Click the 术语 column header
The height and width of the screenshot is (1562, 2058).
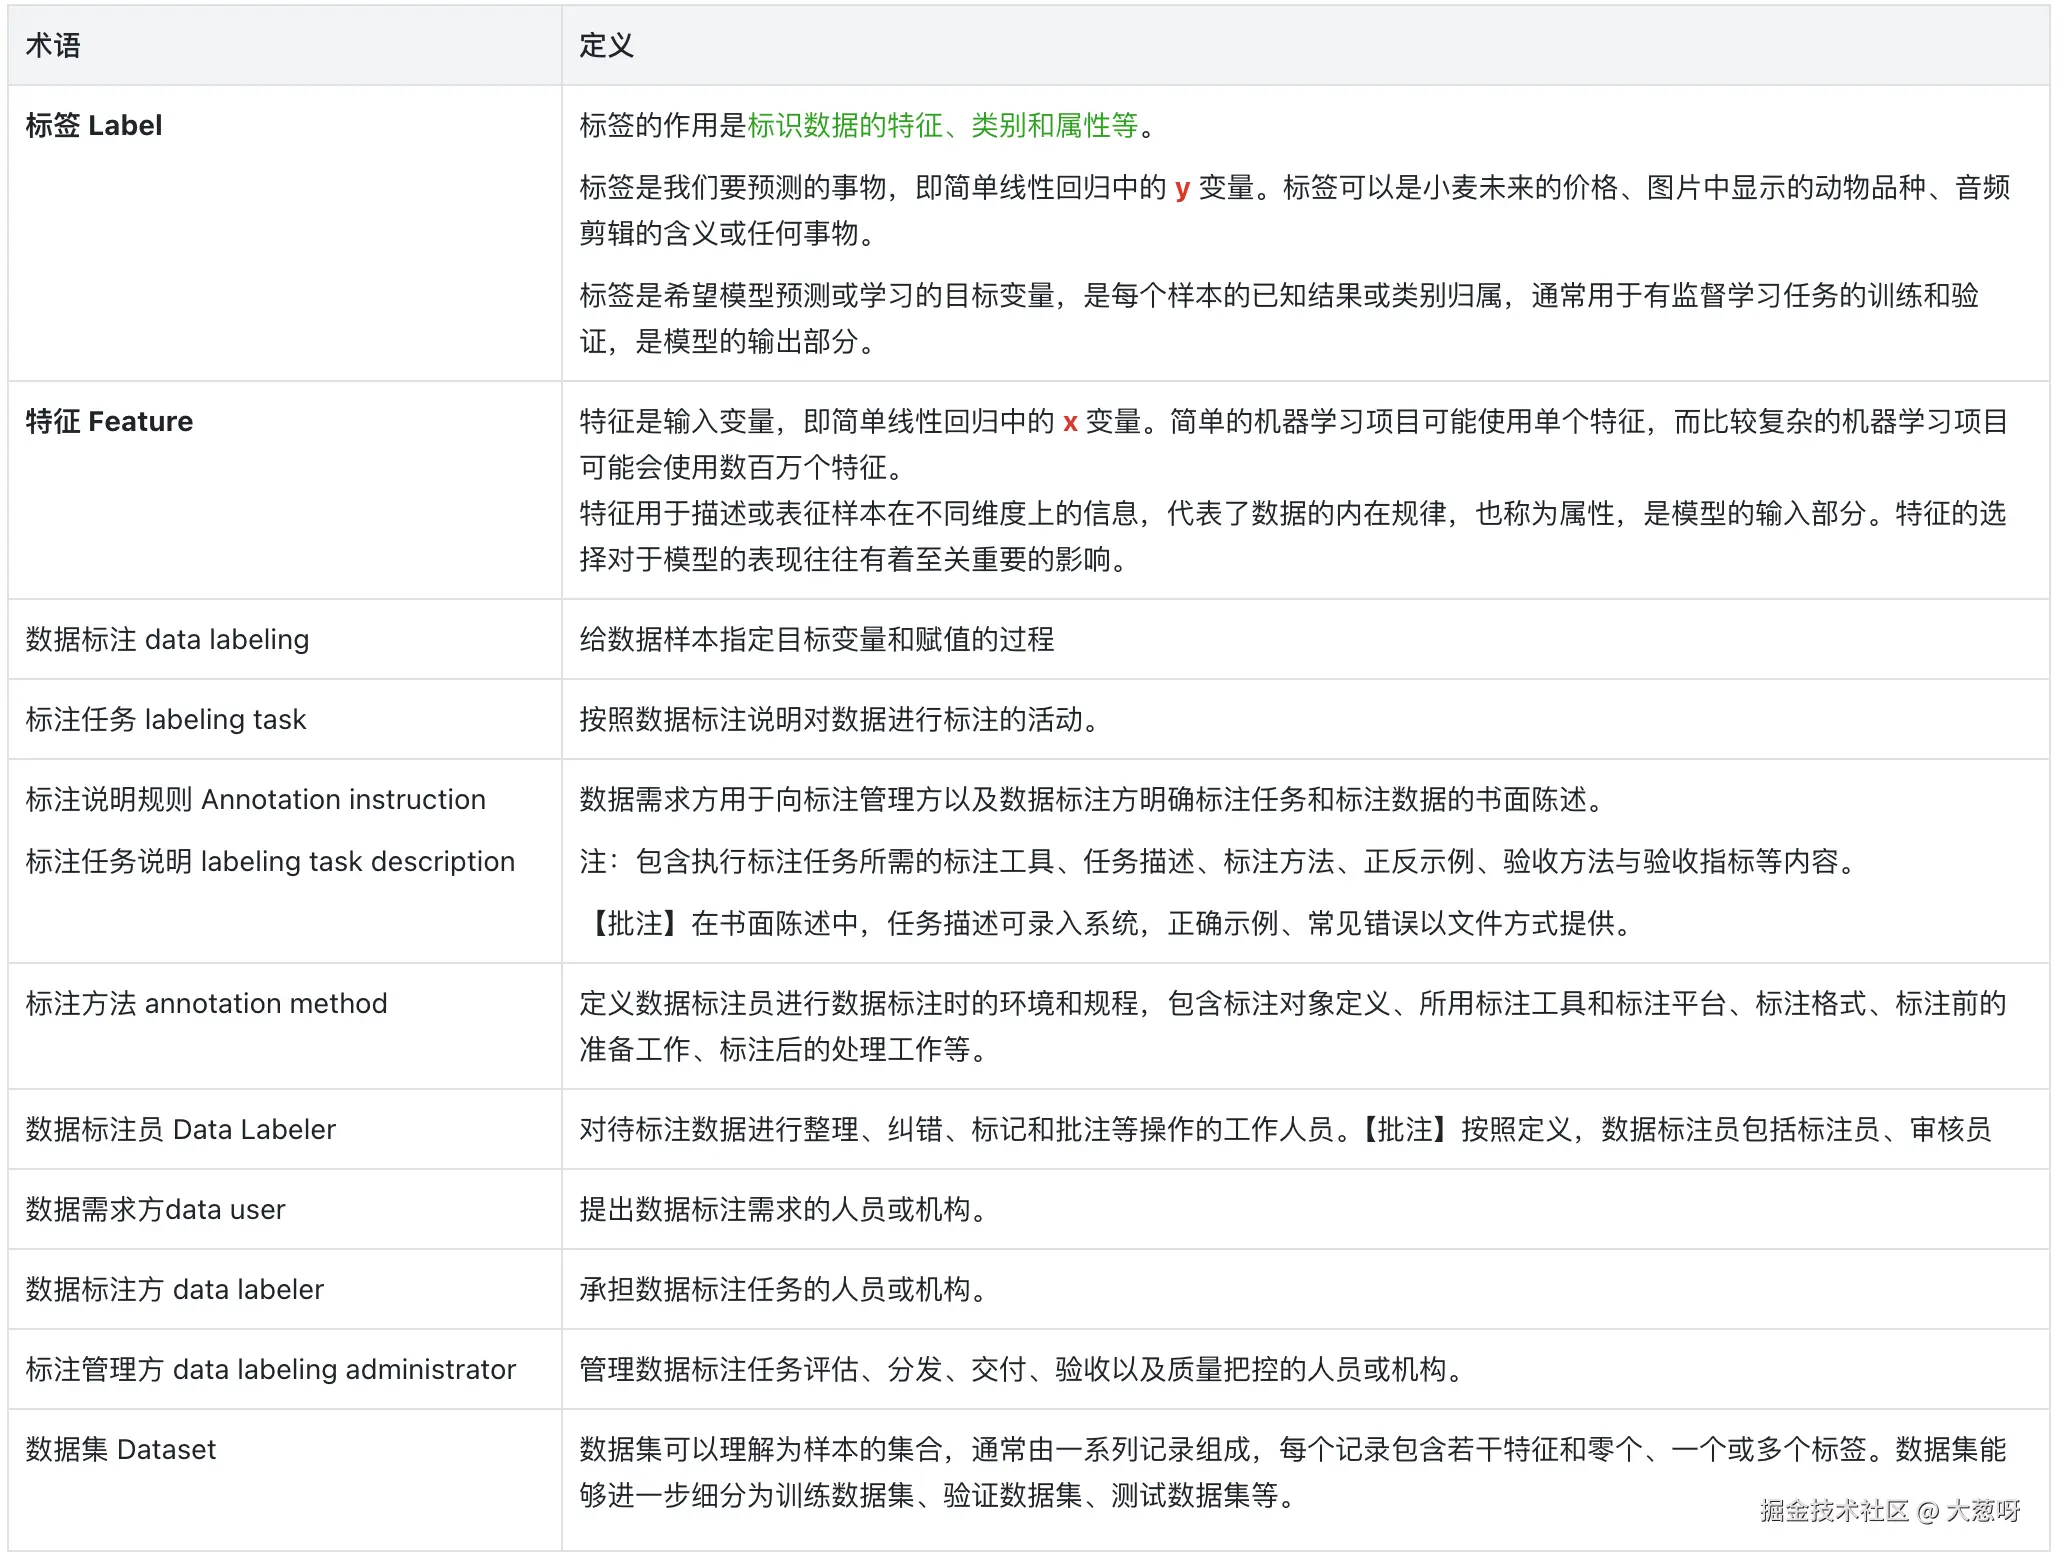(x=53, y=46)
